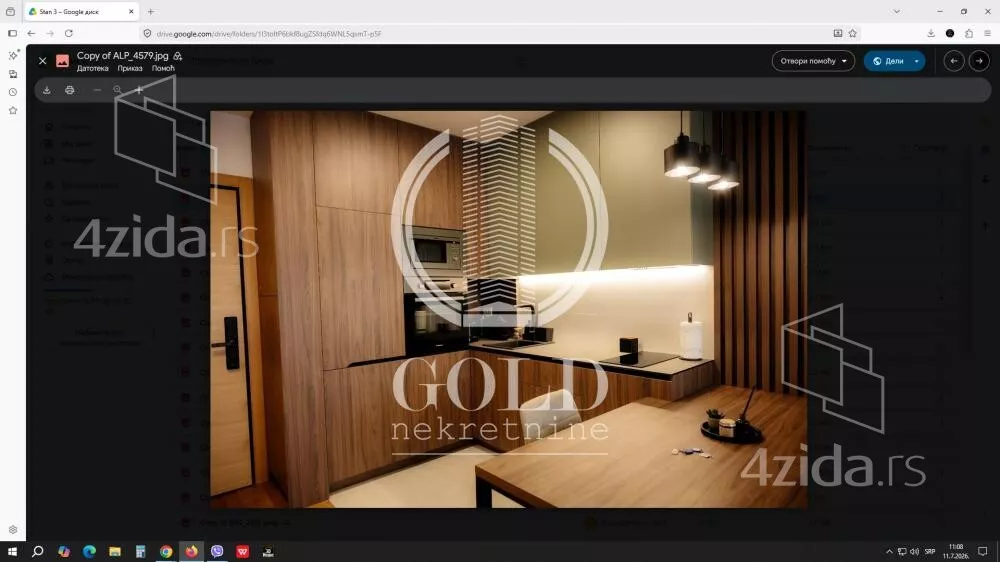Open the Приказ menu
Image resolution: width=1000 pixels, height=562 pixels.
click(129, 68)
